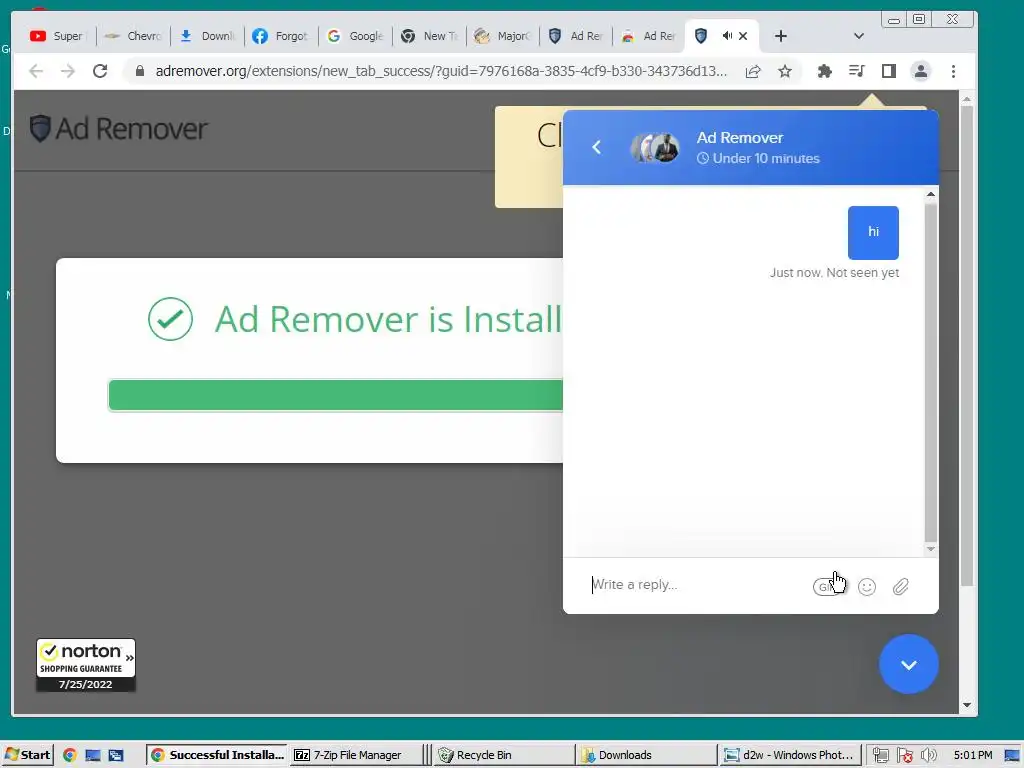Click the chat message list scrollbar
This screenshot has height=768, width=1024.
931,373
